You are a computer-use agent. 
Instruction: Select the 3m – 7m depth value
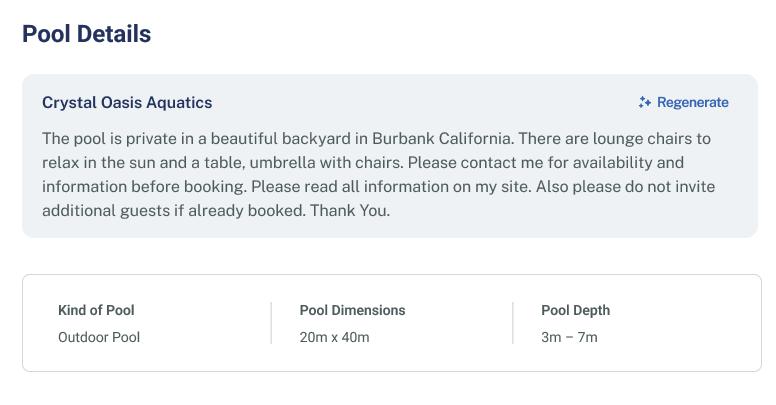click(569, 337)
